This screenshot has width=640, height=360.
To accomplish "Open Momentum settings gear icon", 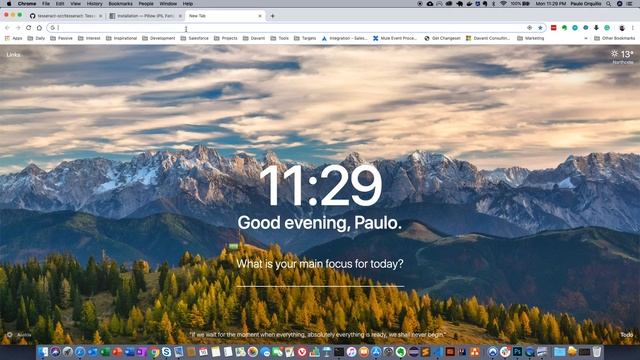I will coord(10,335).
